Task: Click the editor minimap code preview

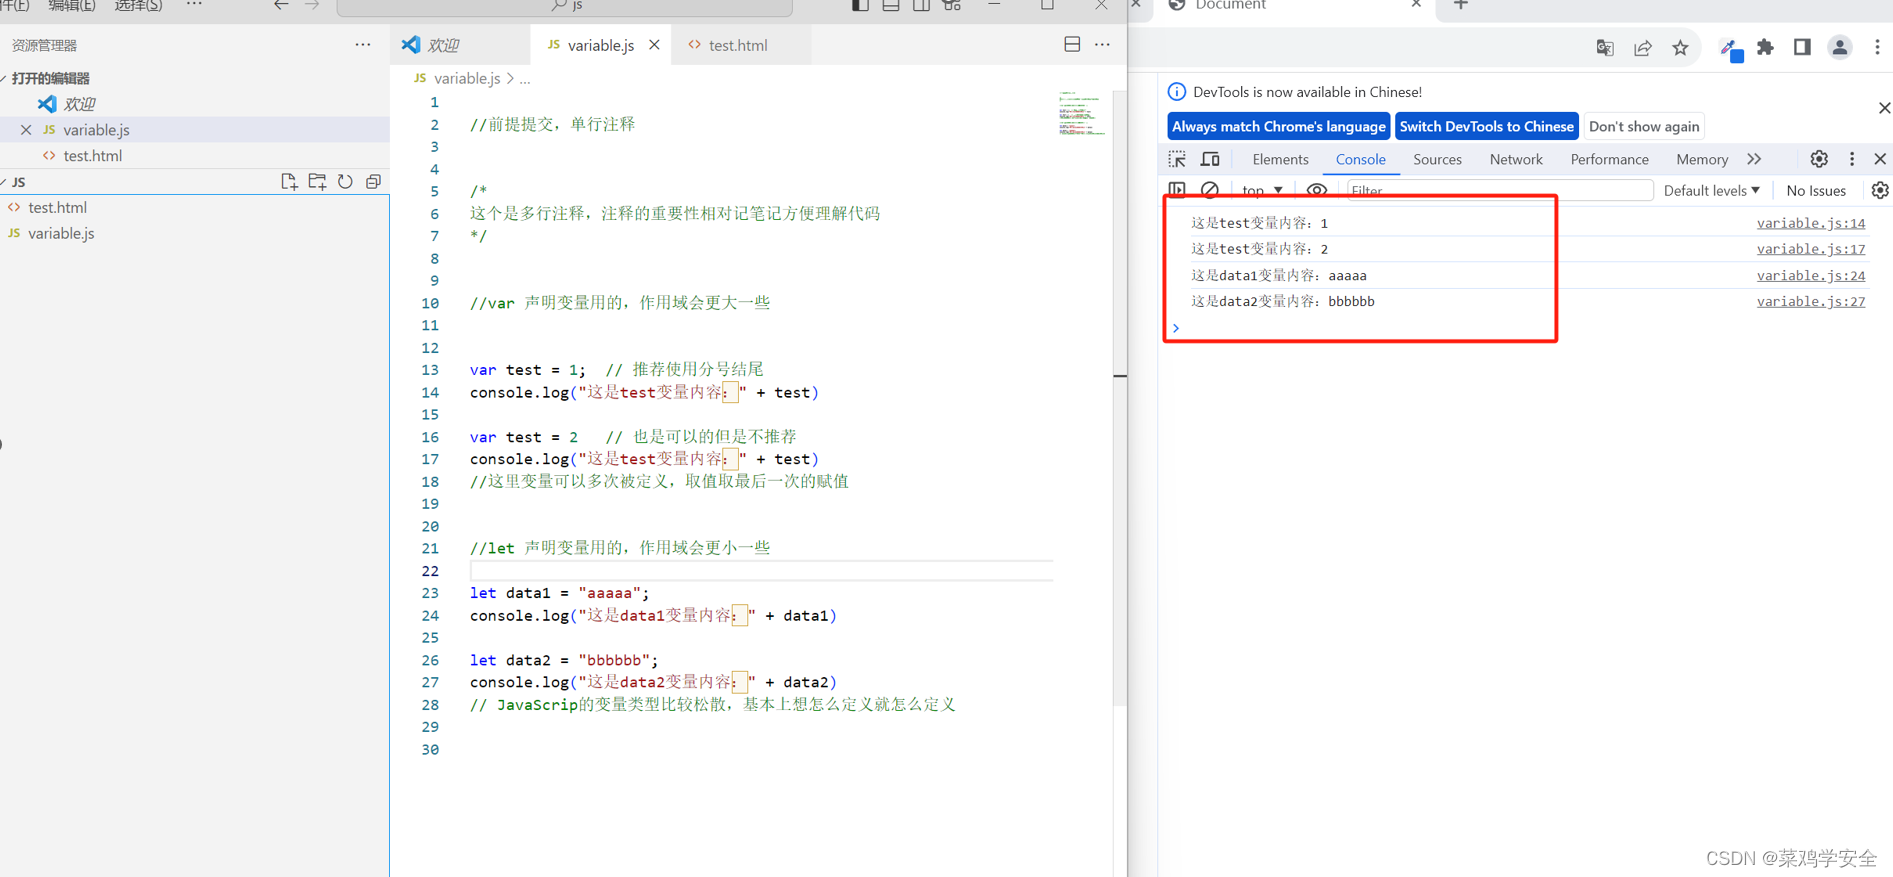Action: point(1081,113)
